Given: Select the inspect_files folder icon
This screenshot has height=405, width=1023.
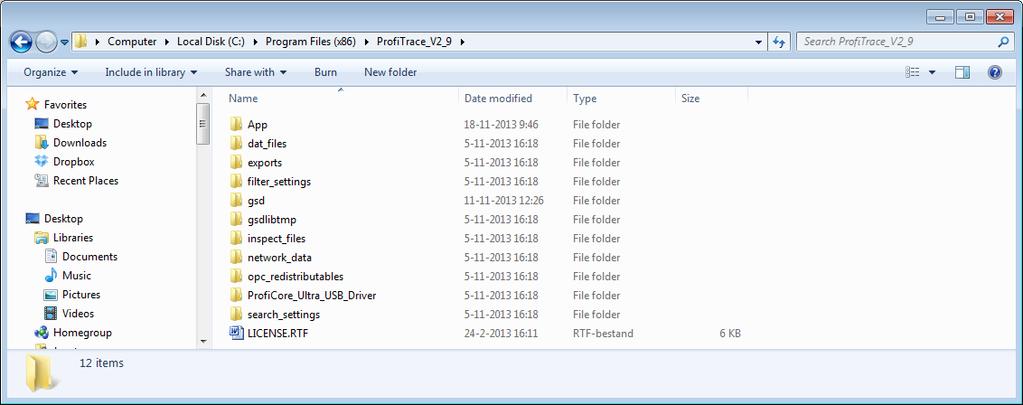Looking at the screenshot, I should pyautogui.click(x=236, y=238).
